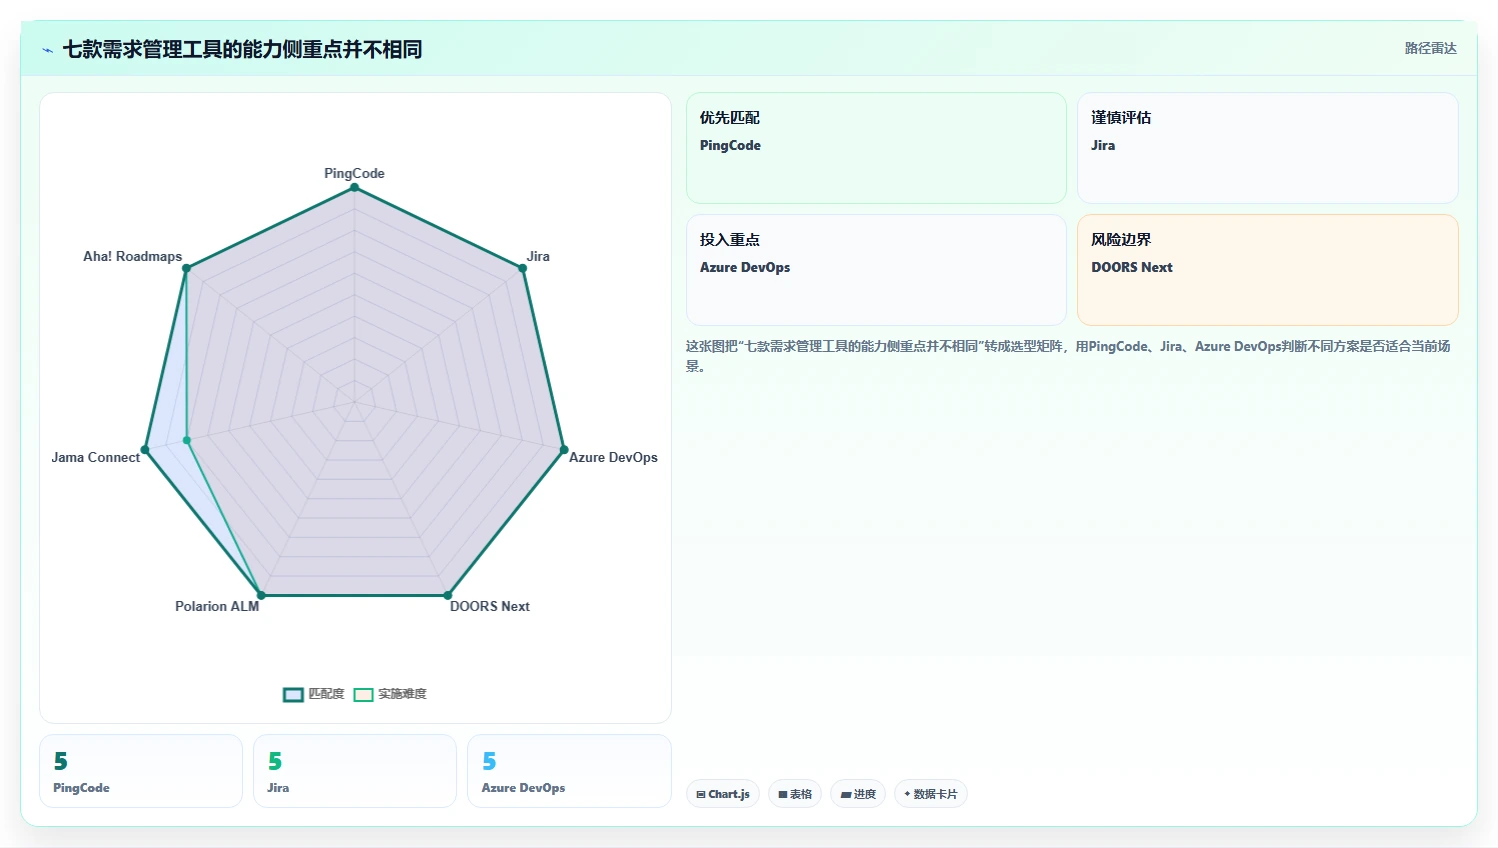Open the 优先匹配 PingCode card
Screen dimensions: 1498x848
pyautogui.click(x=876, y=148)
